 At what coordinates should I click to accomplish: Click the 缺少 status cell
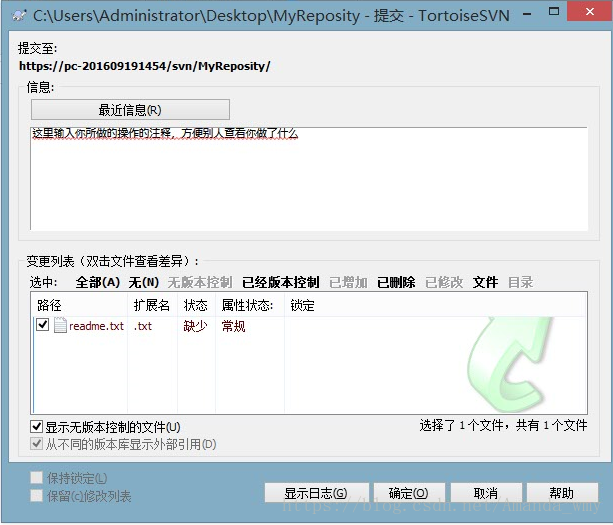195,326
